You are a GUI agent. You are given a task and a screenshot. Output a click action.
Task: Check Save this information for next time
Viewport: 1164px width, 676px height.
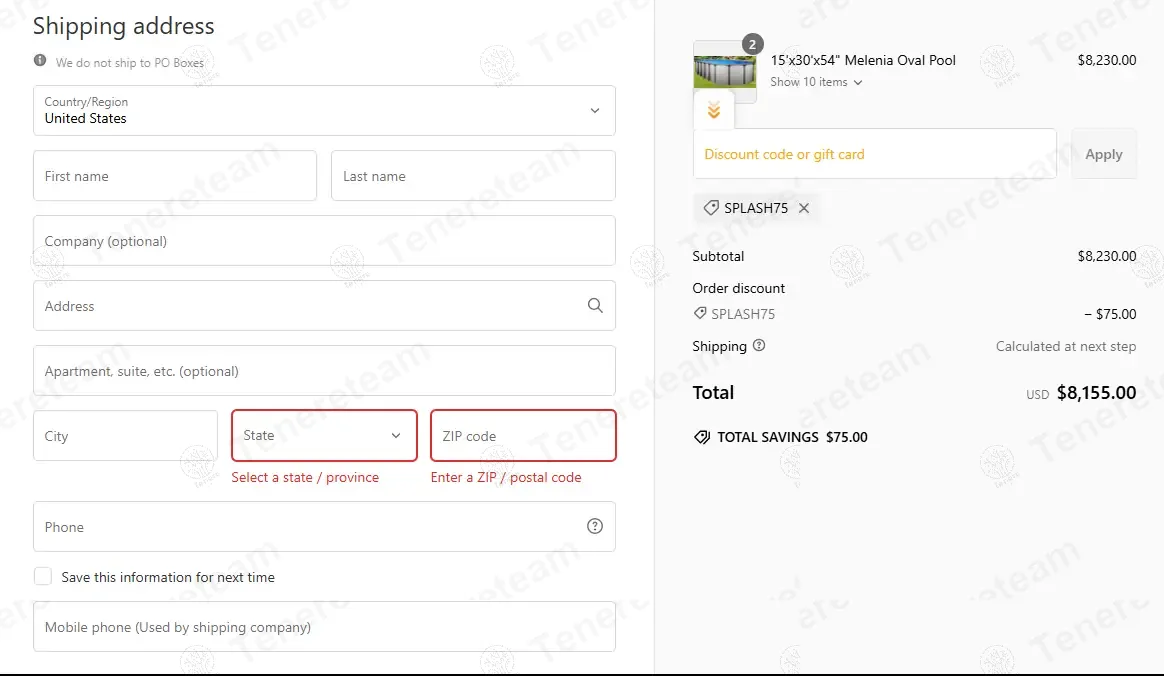point(43,577)
